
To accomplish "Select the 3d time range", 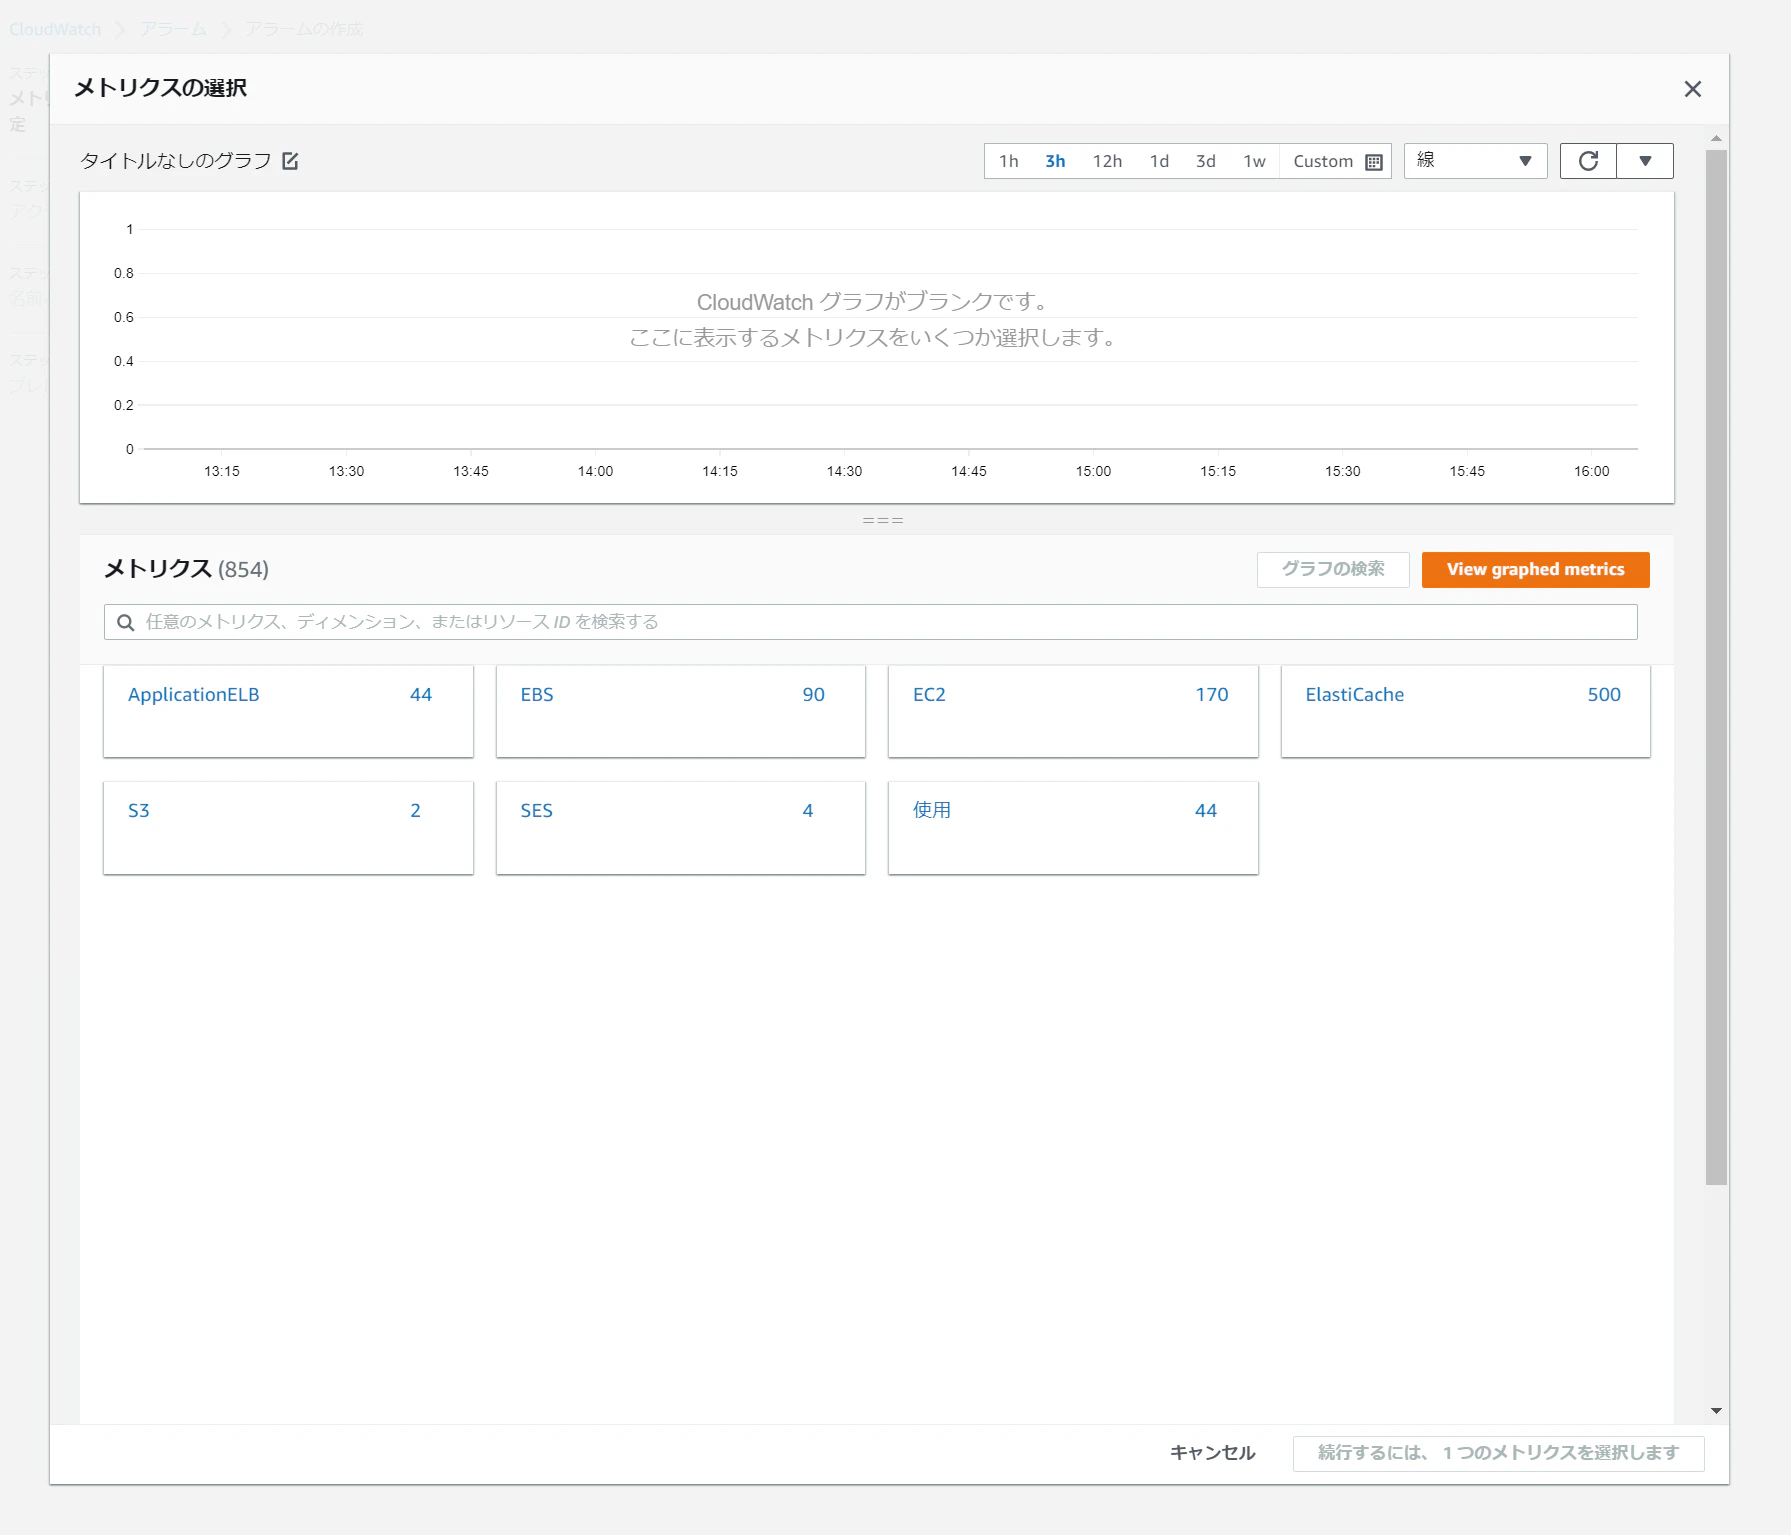I will click(x=1206, y=161).
